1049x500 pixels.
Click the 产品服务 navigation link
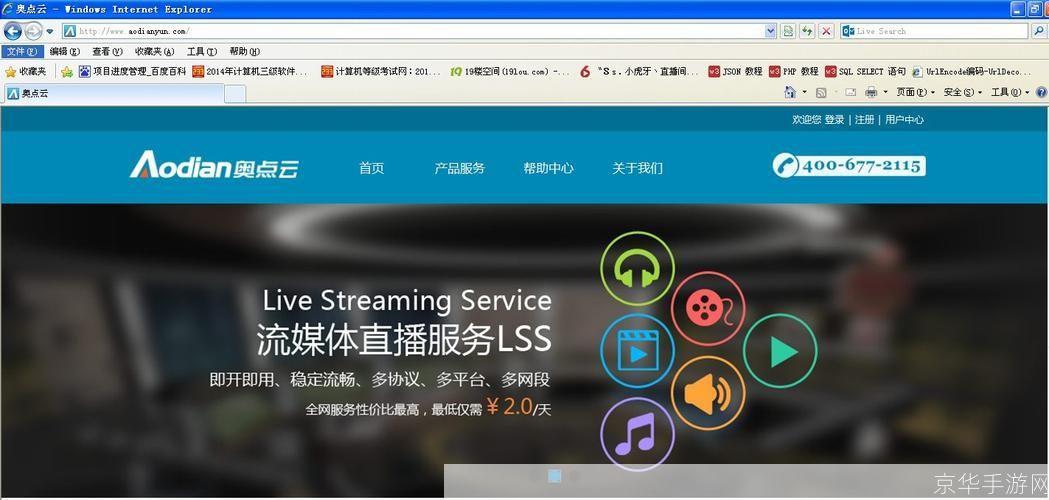tap(459, 168)
